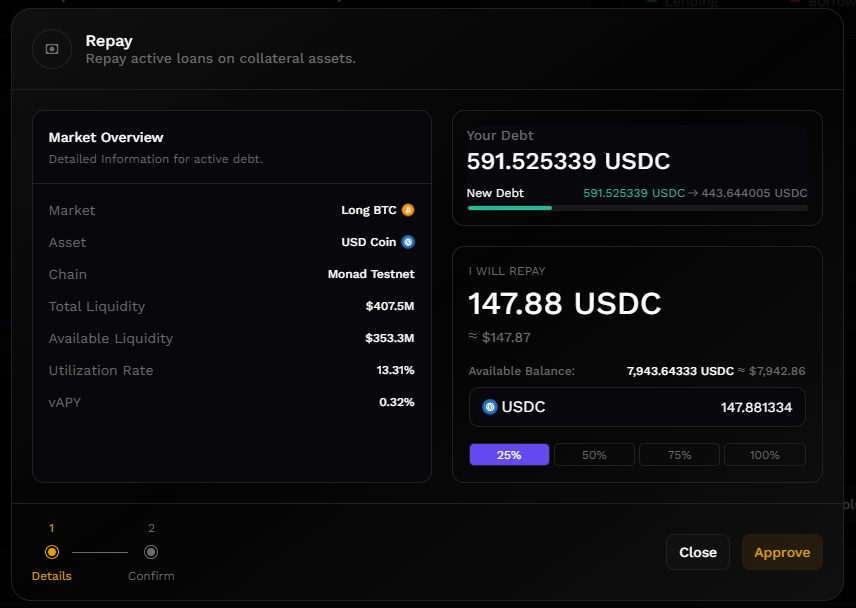Close the Repay dialog
Viewport: 856px width, 608px height.
pos(697,552)
